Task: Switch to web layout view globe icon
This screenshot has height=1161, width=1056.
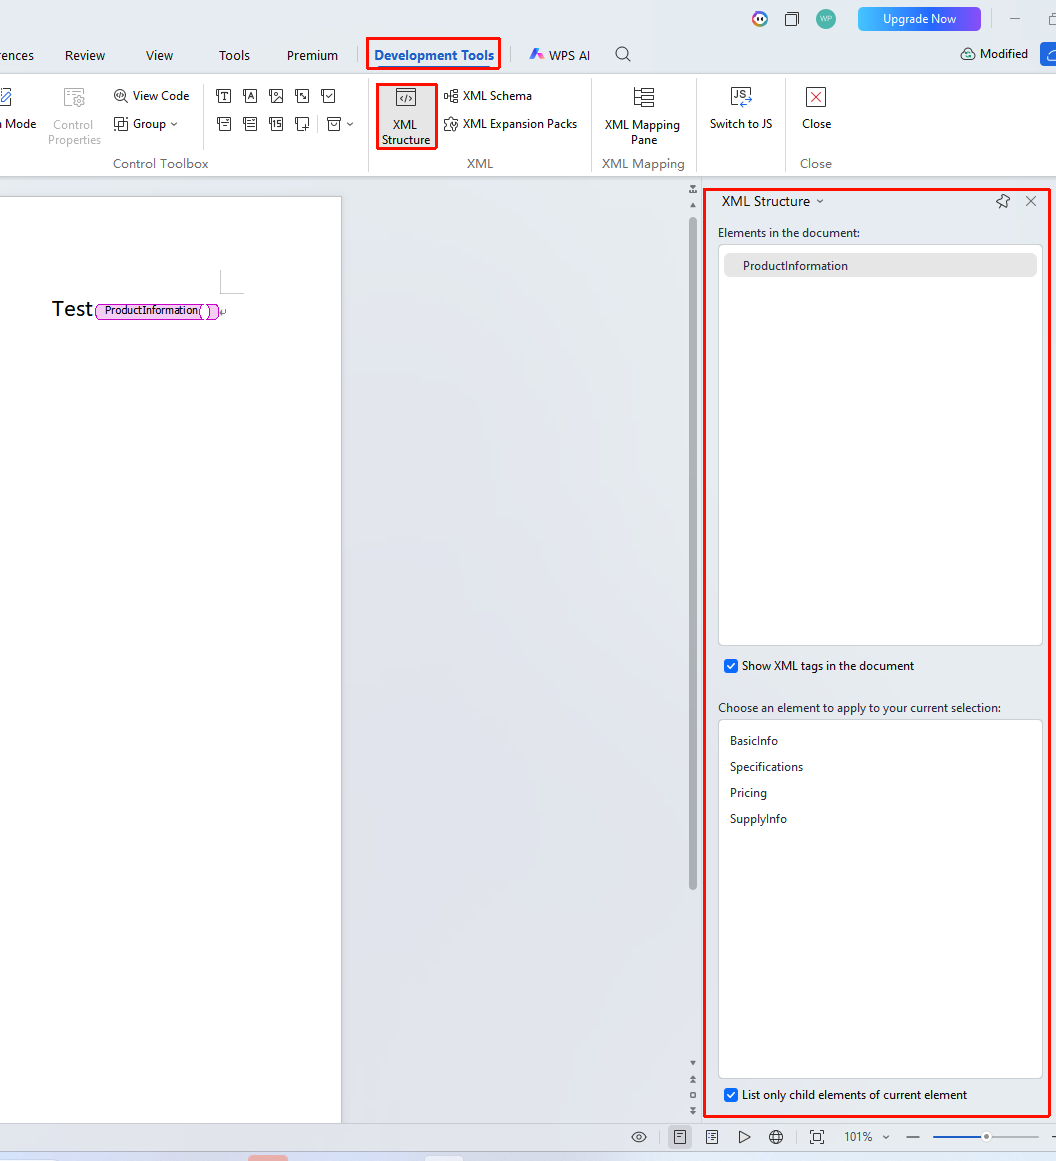Action: pyautogui.click(x=776, y=1137)
